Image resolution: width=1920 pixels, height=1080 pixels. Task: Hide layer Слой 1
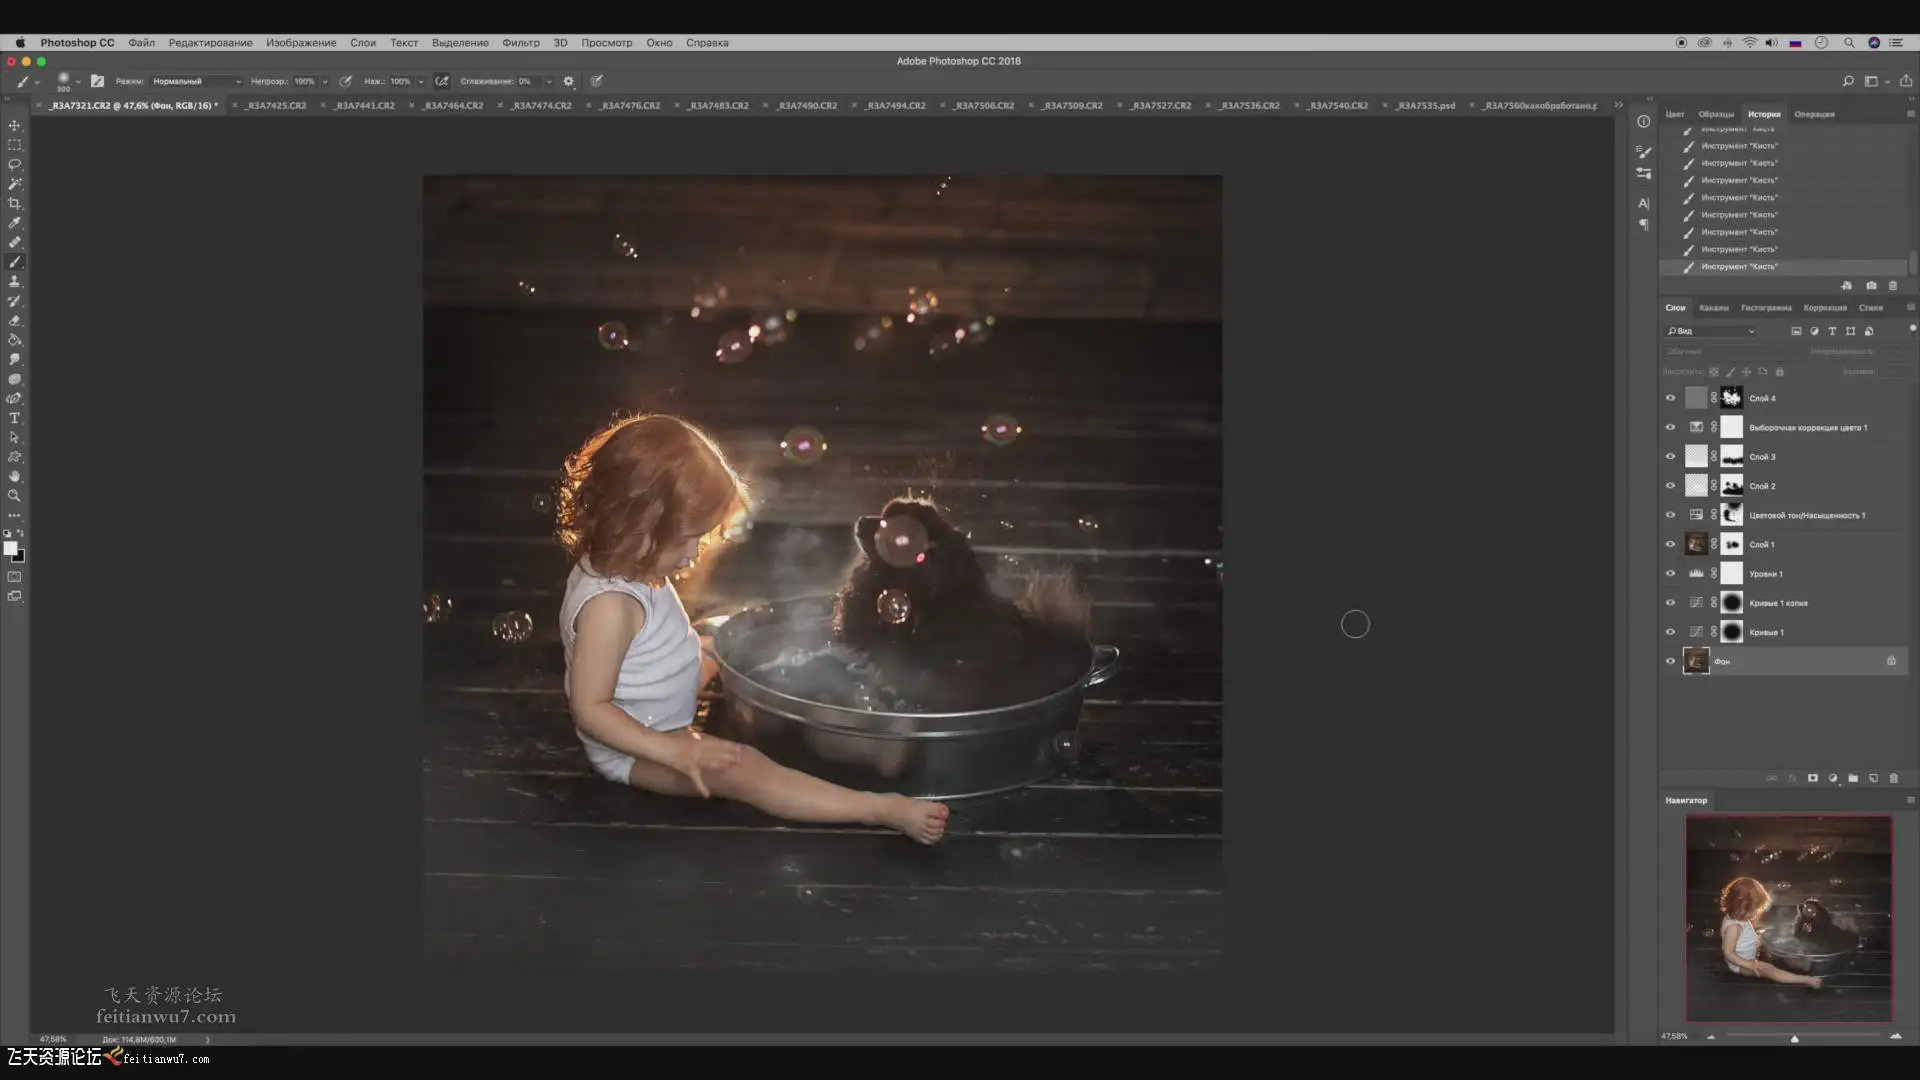(1670, 544)
